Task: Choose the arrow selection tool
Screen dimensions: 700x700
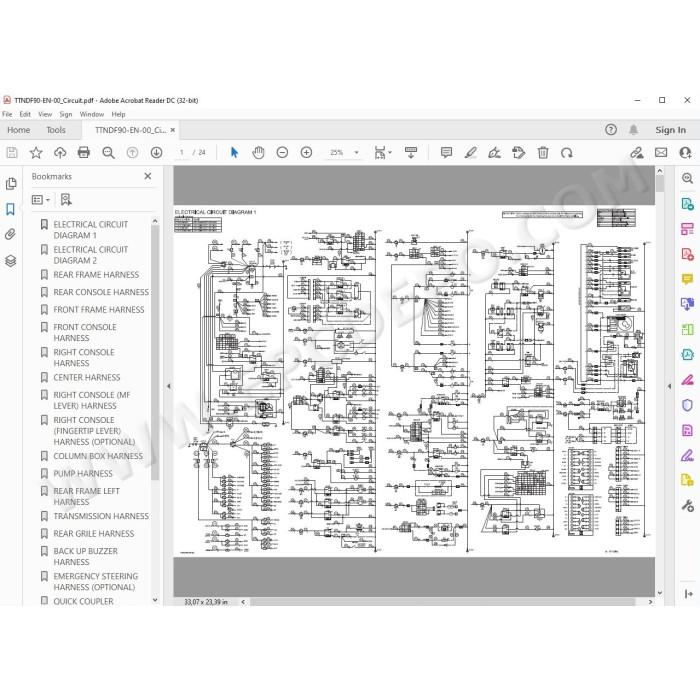Action: [x=234, y=153]
